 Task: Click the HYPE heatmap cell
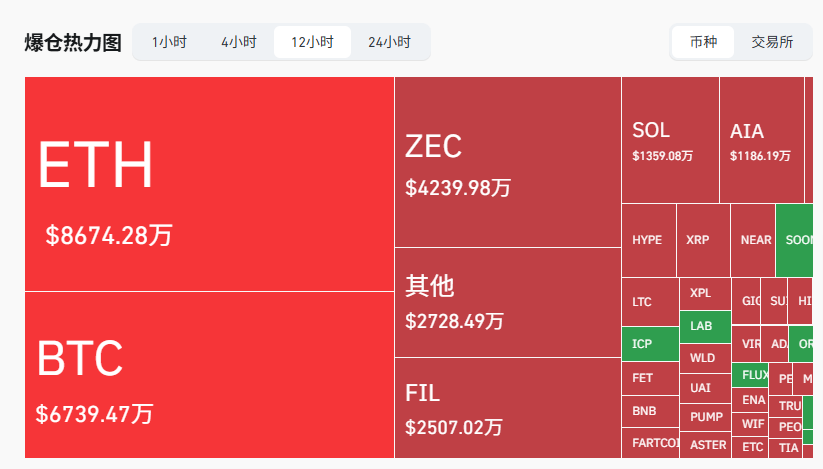[648, 240]
